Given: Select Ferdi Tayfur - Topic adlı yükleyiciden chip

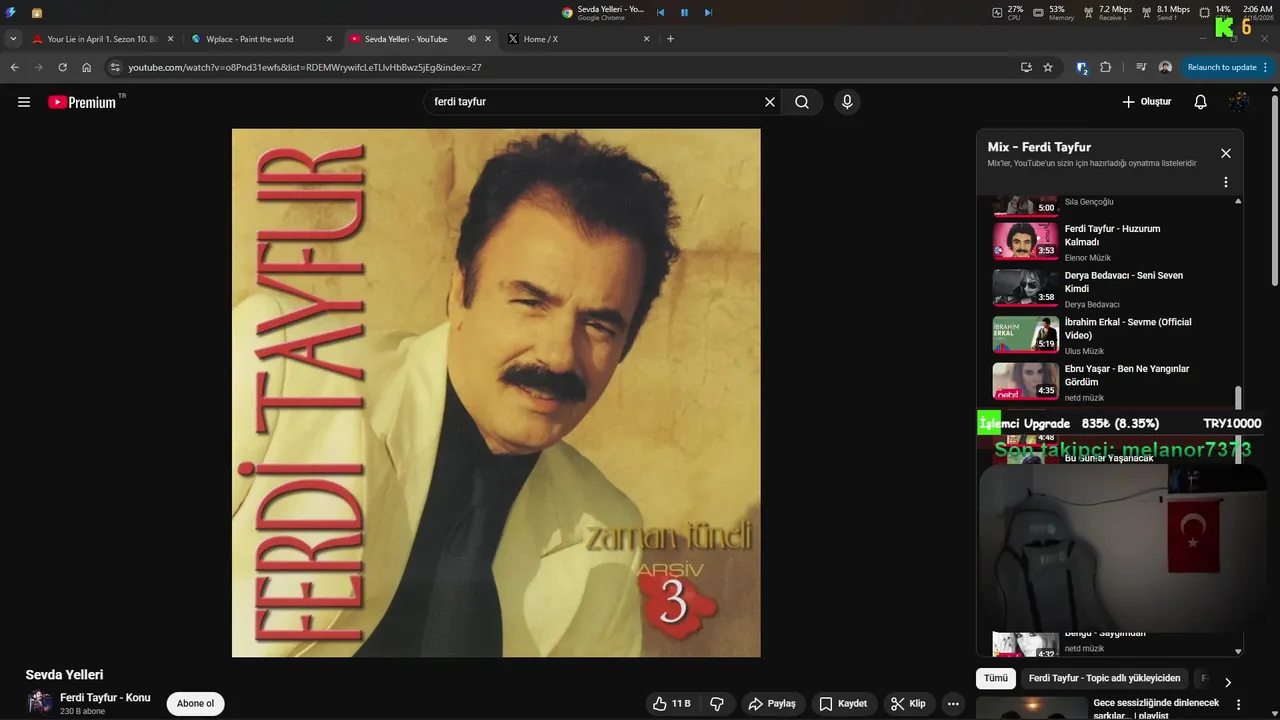Looking at the screenshot, I should pyautogui.click(x=1104, y=678).
